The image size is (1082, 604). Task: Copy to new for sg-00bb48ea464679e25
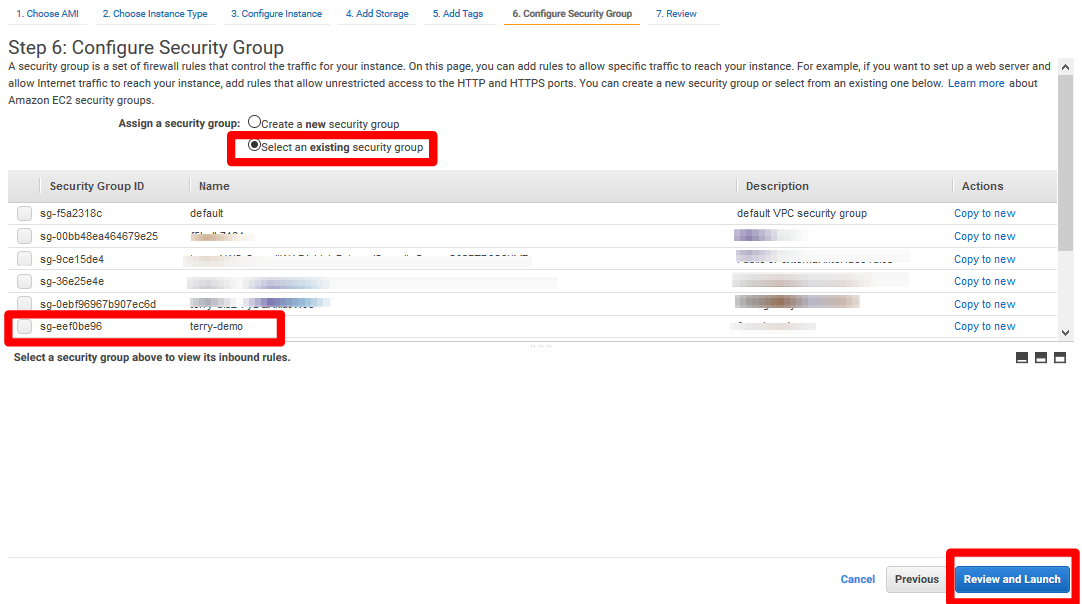click(984, 236)
